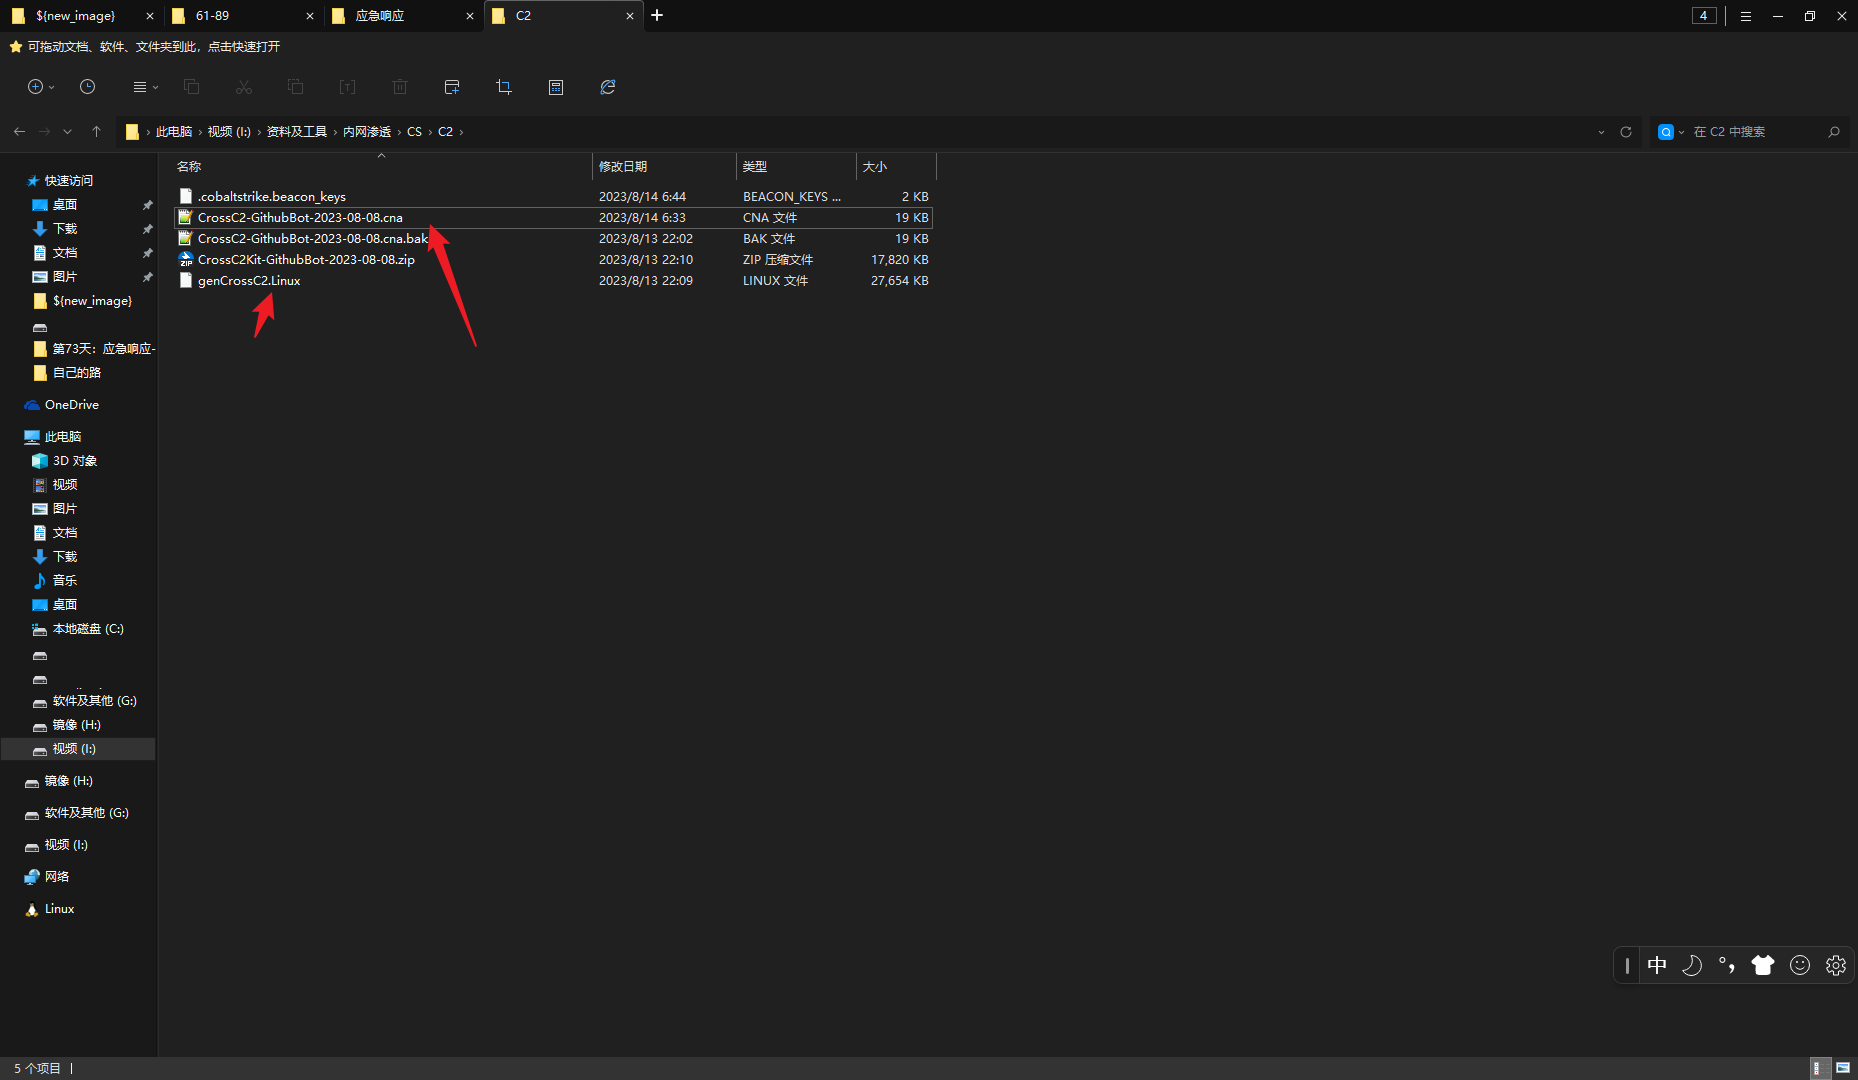
Task: Click the new split pane toolbar icon
Action: coord(451,87)
